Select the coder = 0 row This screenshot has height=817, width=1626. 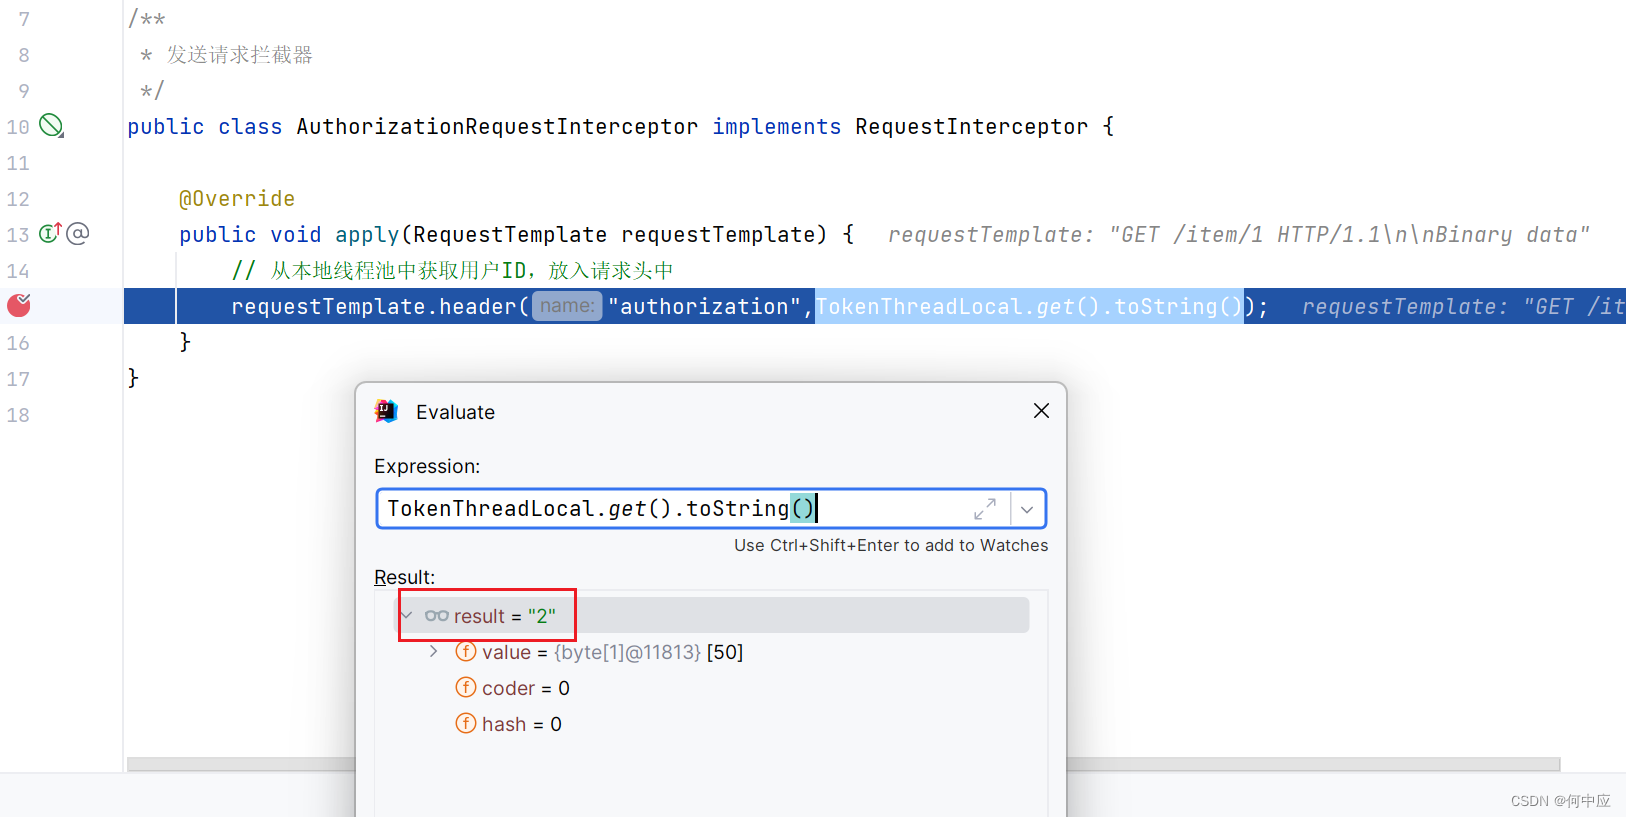(x=714, y=688)
